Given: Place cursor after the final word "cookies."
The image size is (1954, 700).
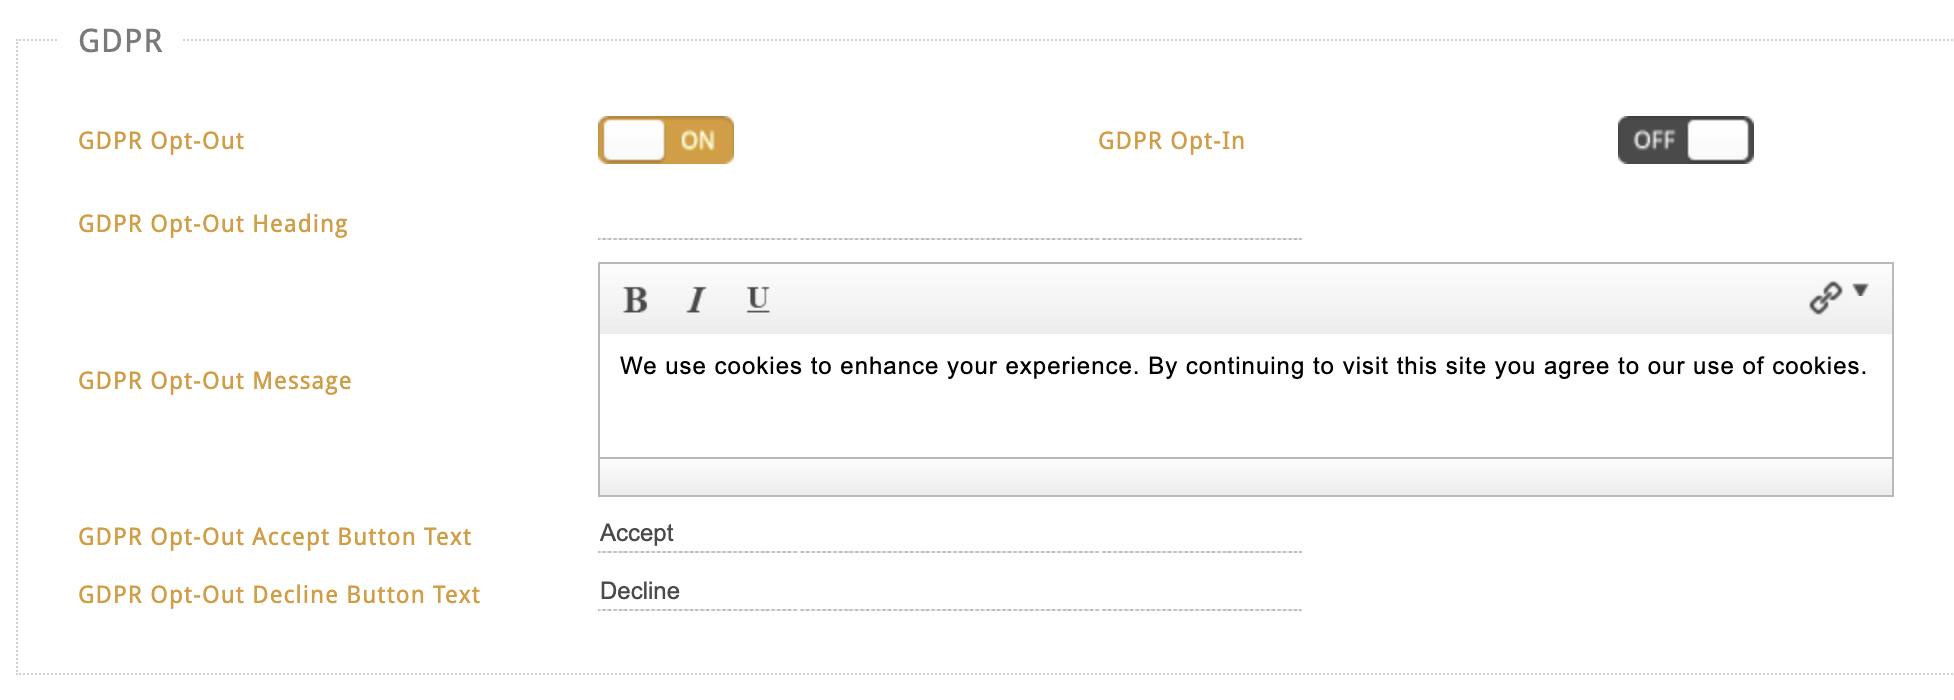Looking at the screenshot, I should (1869, 366).
